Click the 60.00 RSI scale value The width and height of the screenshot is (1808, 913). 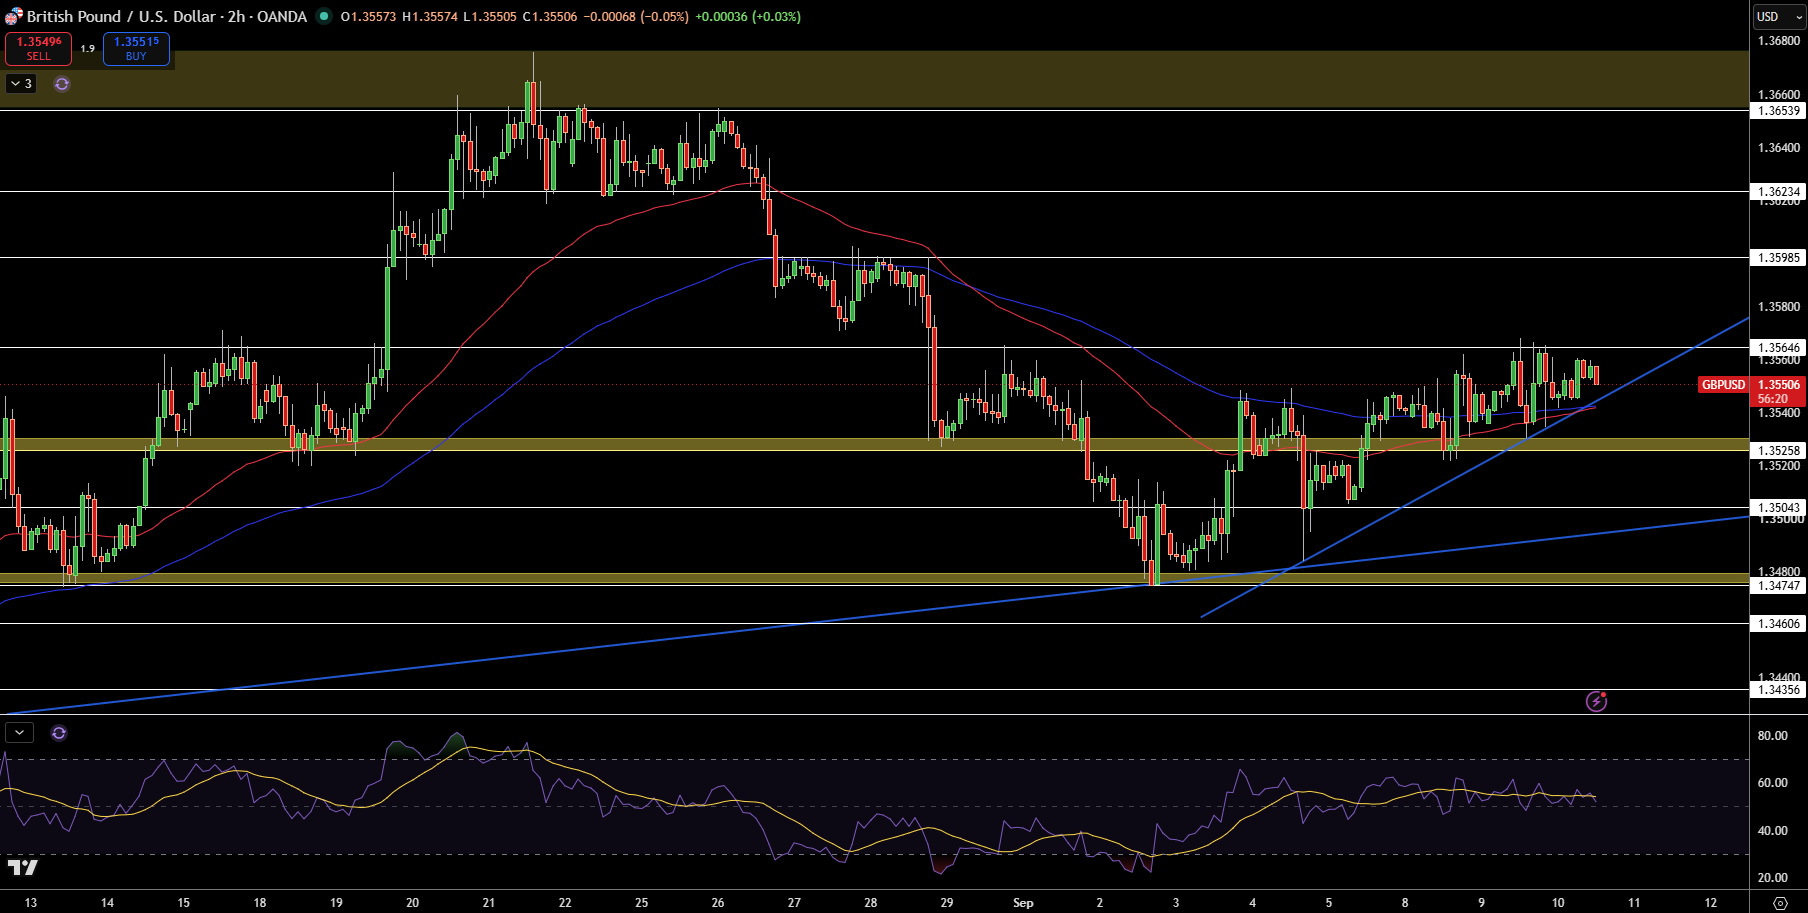[1773, 783]
